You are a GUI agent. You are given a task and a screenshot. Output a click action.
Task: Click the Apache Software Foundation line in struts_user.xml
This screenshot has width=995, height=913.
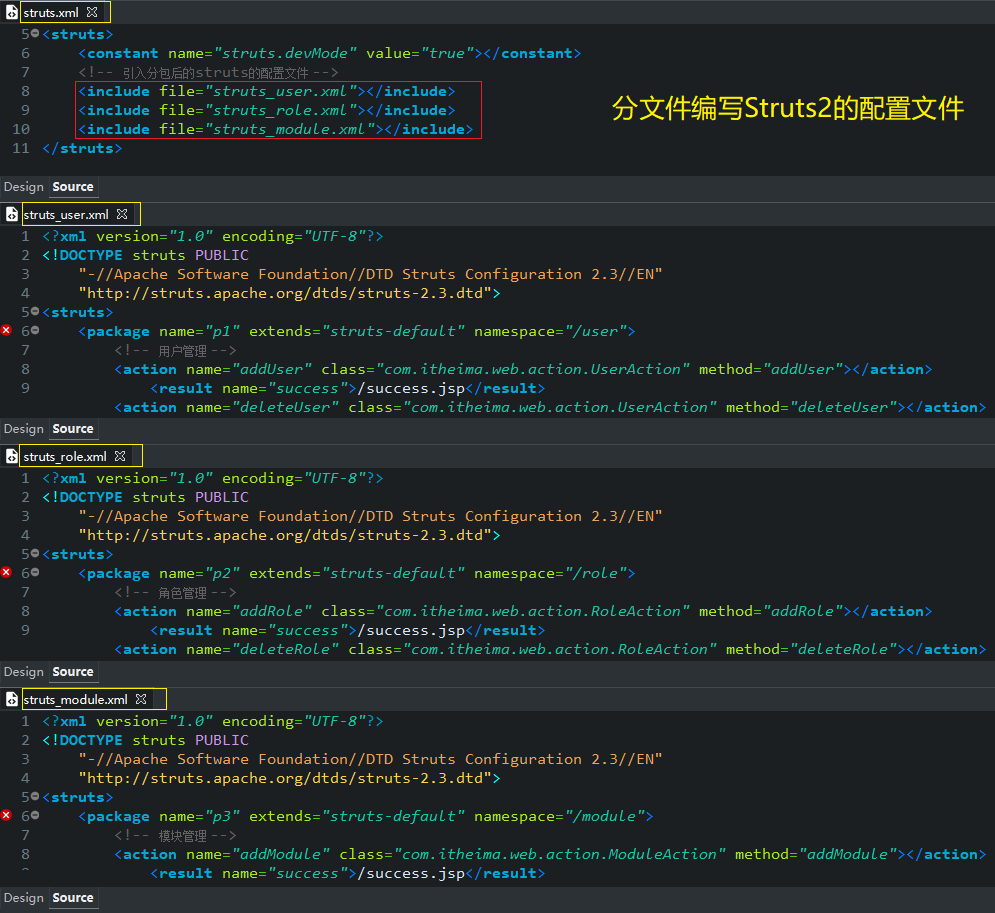tap(371, 274)
